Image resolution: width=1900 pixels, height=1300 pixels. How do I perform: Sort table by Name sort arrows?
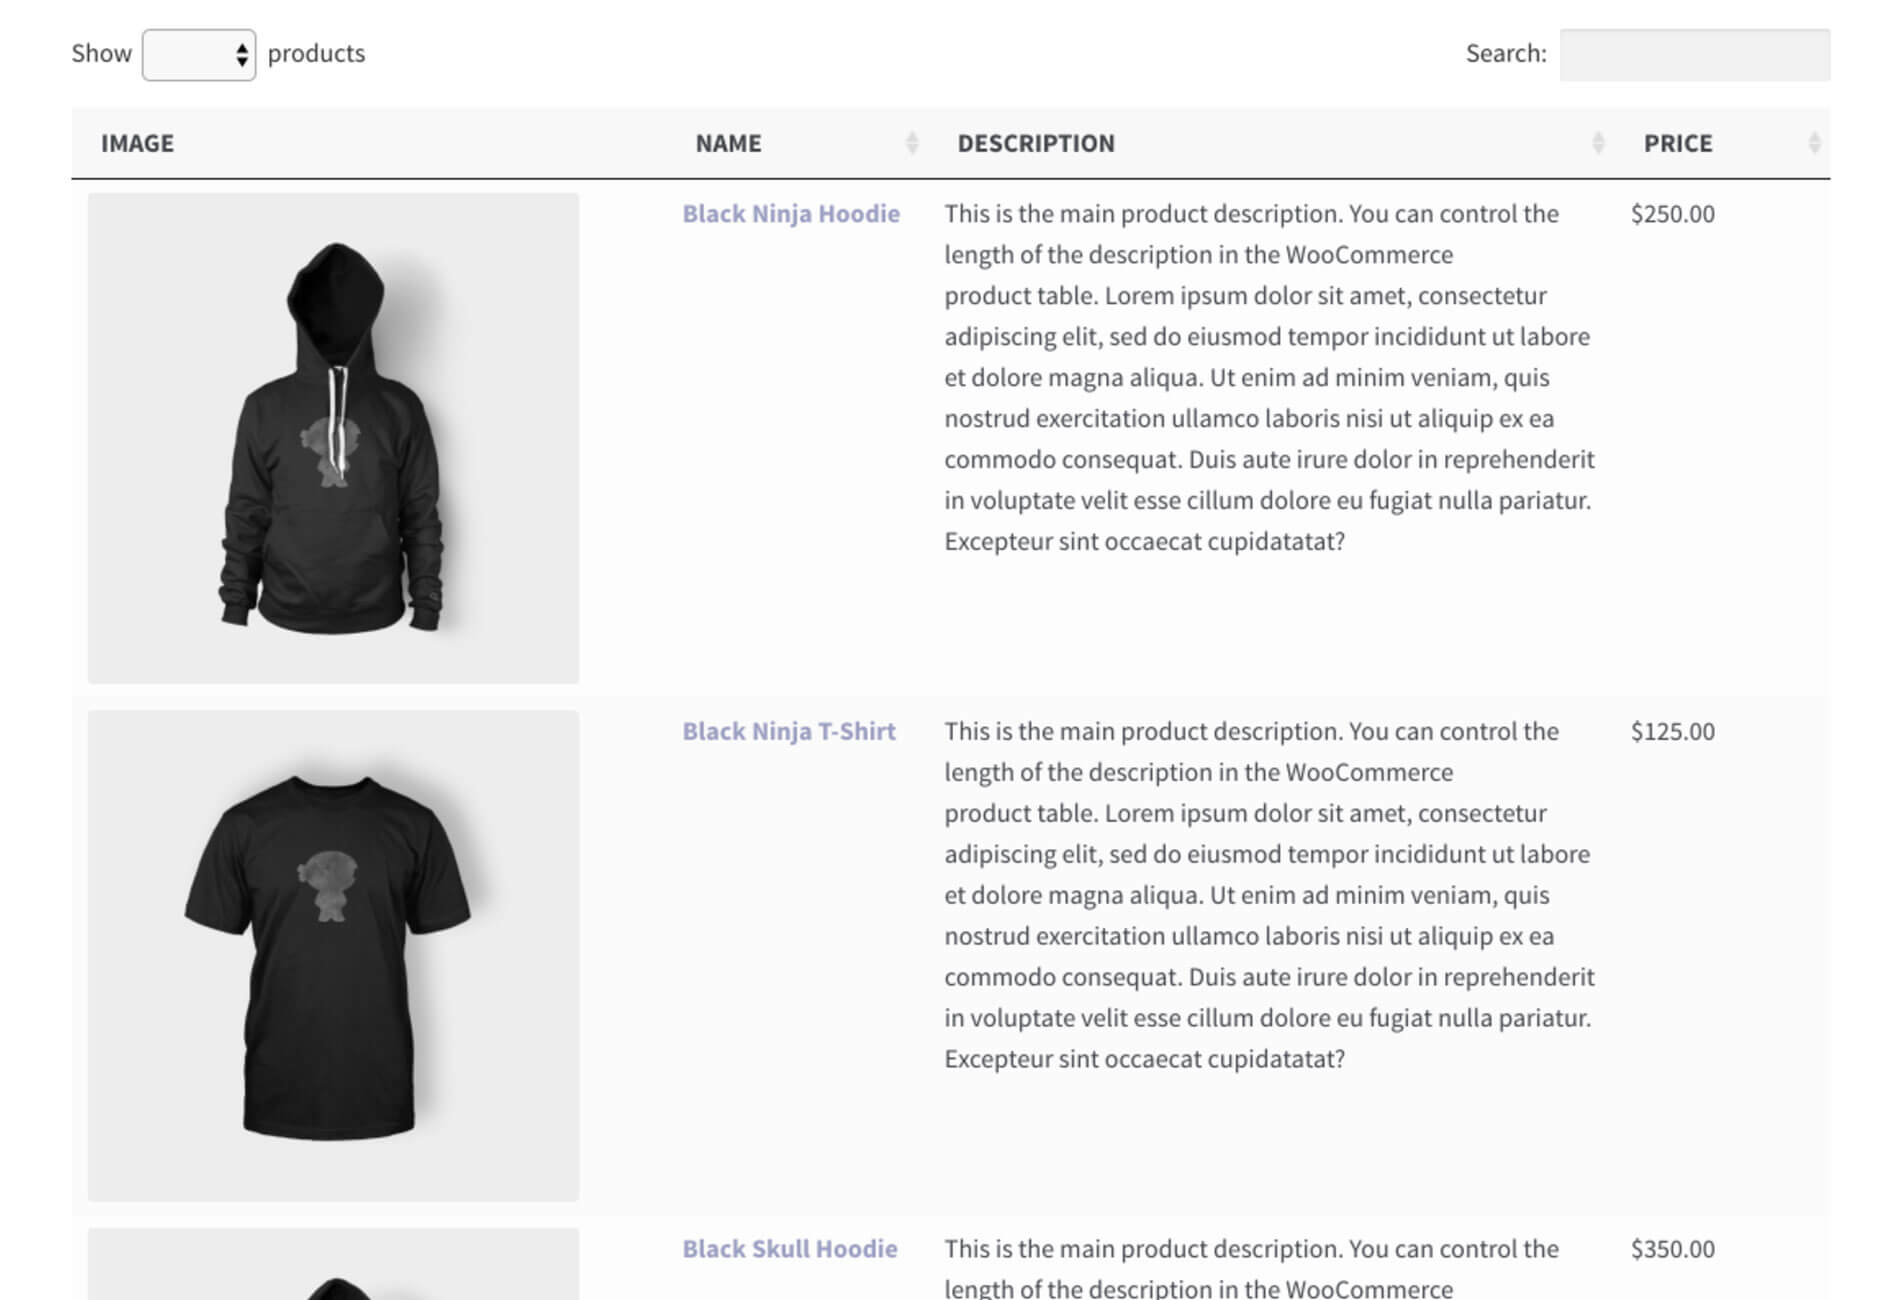(x=911, y=143)
